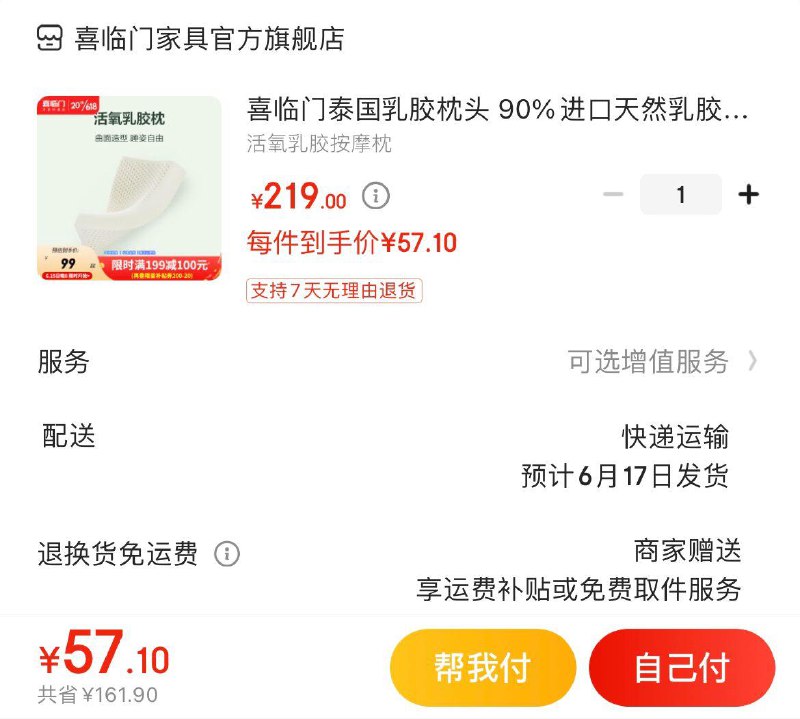Tap the latex pillow product thumbnail
800x719 pixels.
(129, 188)
